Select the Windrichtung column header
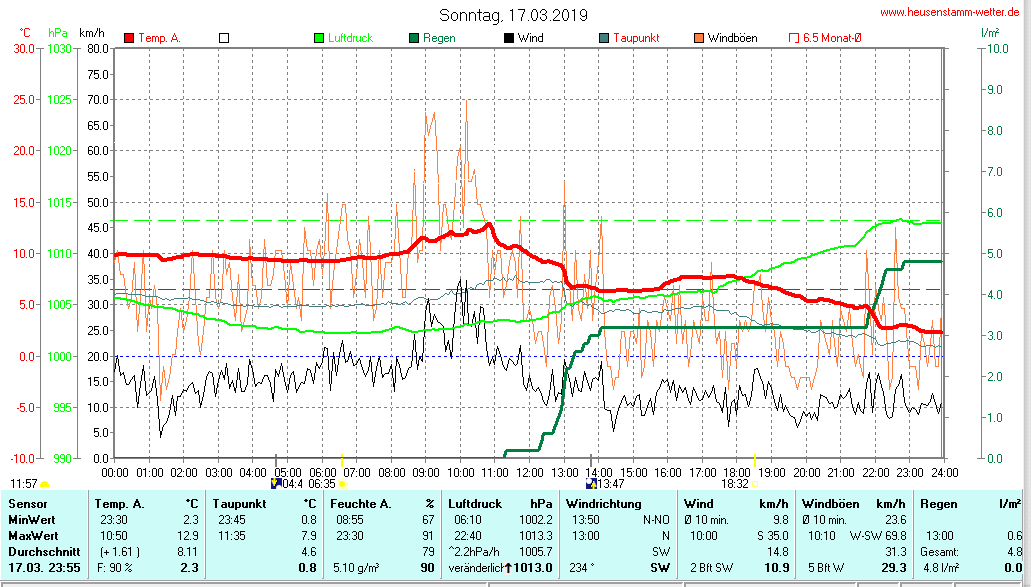This screenshot has height=587, width=1034. click(603, 503)
